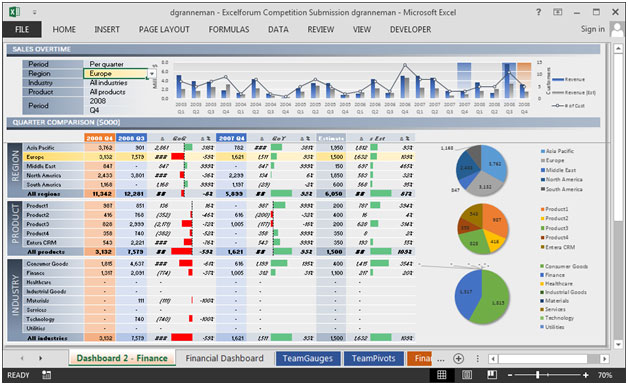Click the 2008 Q3 column header
This screenshot has width=628, height=385.
tap(131, 138)
